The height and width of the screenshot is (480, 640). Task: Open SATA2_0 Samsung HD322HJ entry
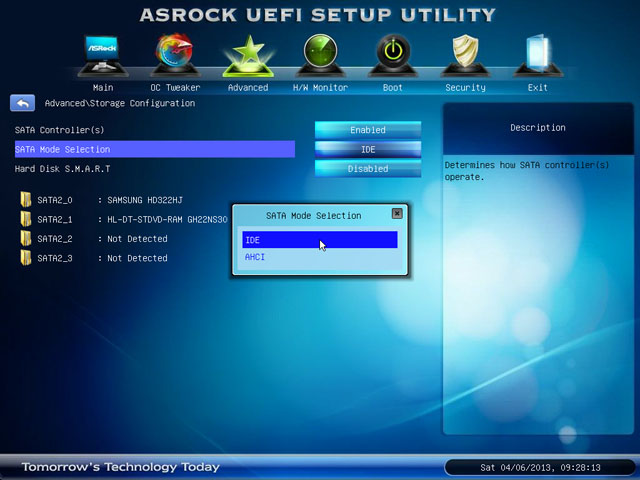pos(110,200)
